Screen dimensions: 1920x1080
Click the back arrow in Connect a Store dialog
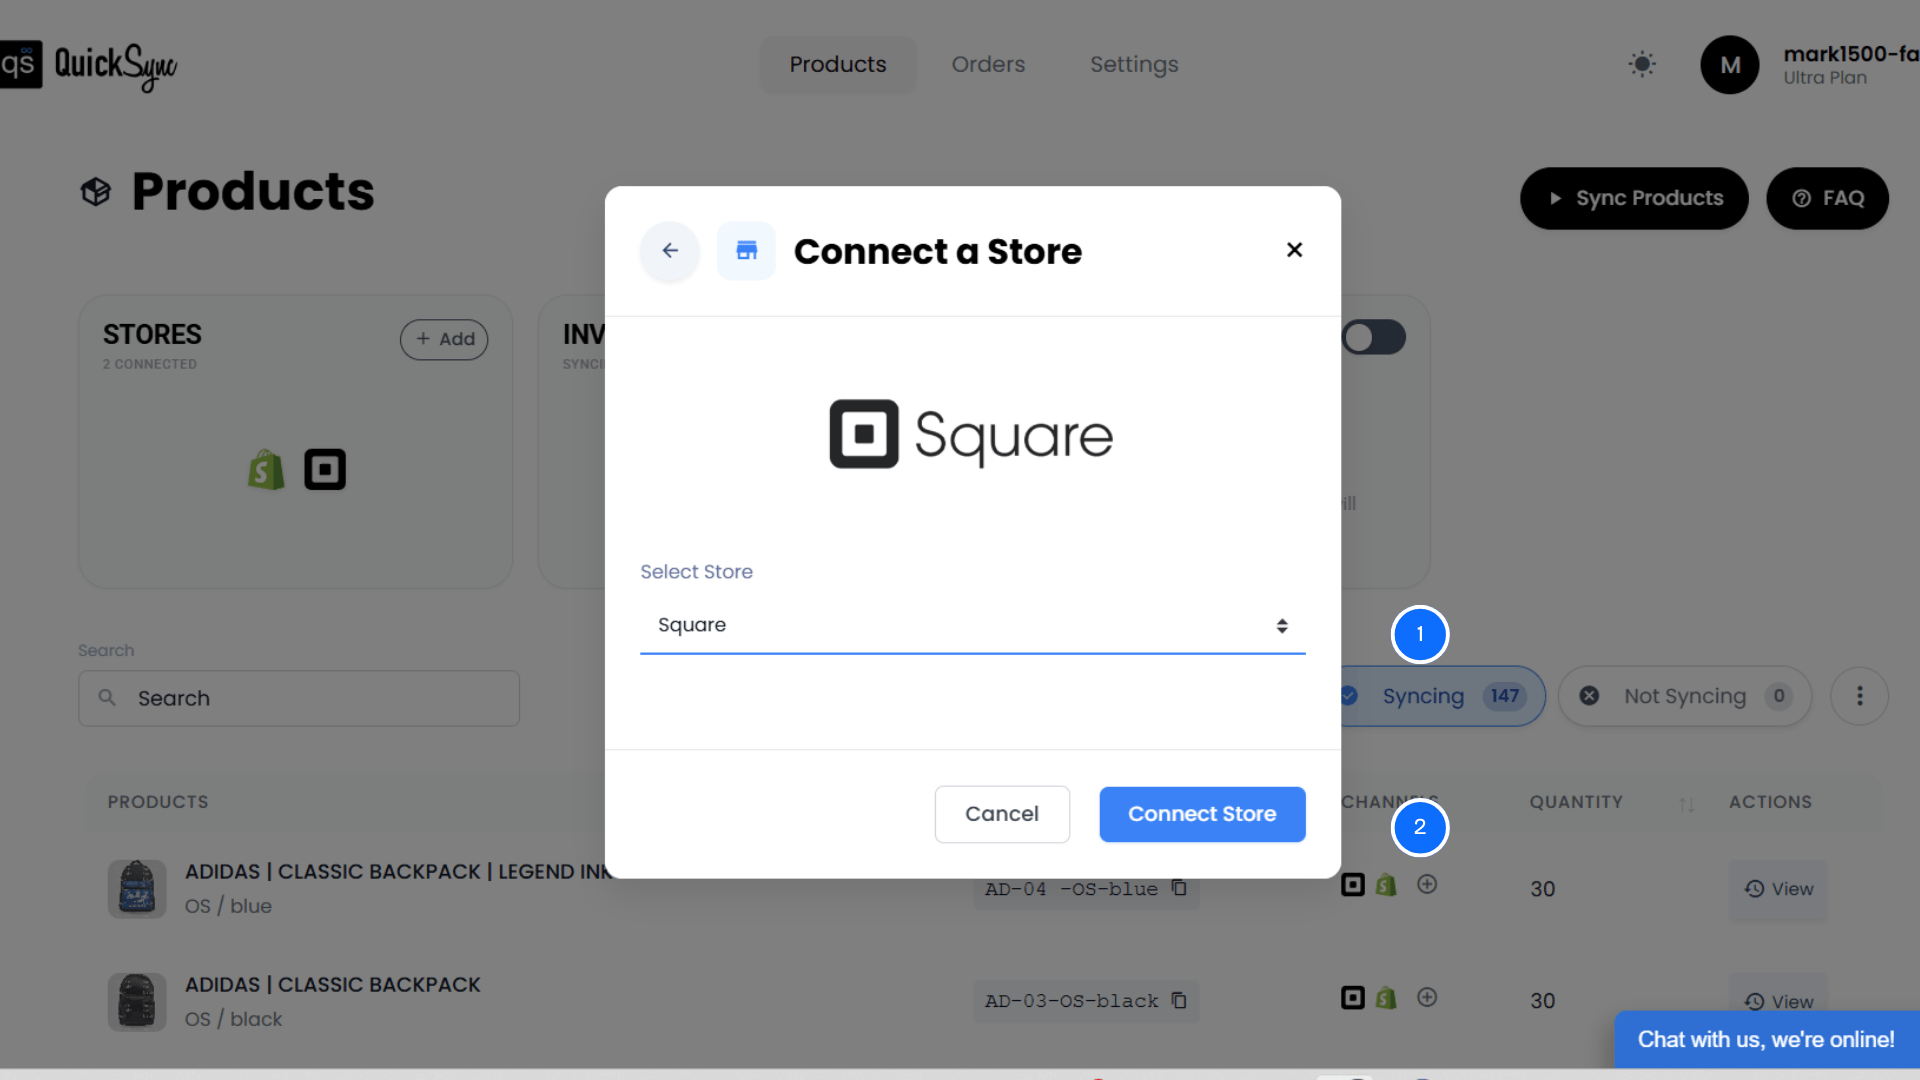pyautogui.click(x=670, y=251)
